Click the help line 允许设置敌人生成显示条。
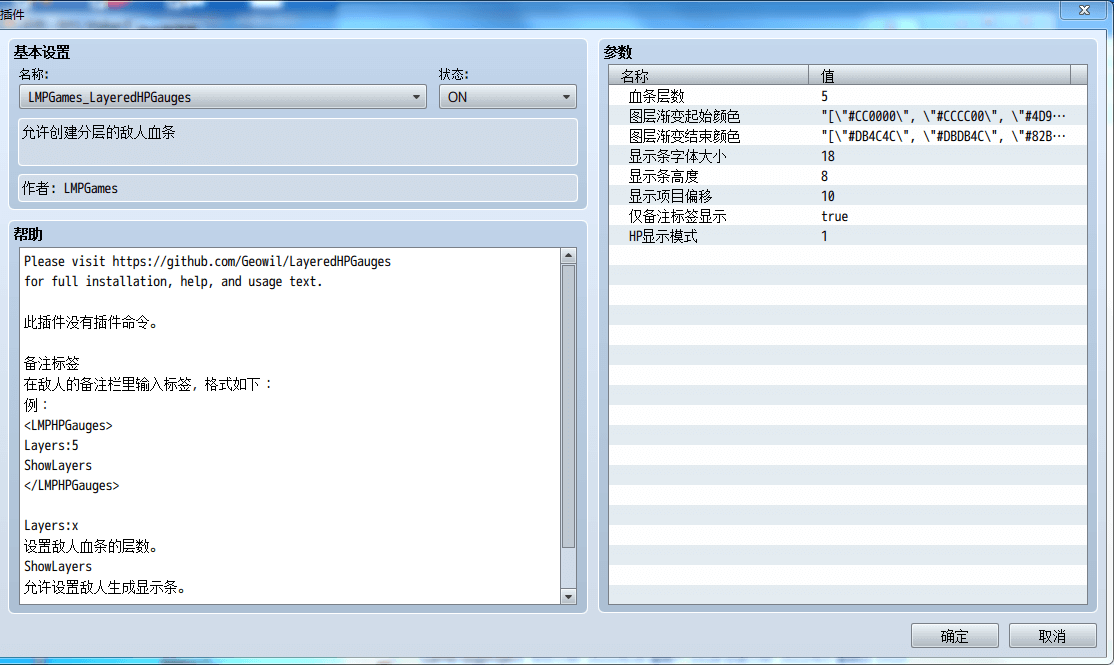This screenshot has width=1114, height=665. [105, 588]
